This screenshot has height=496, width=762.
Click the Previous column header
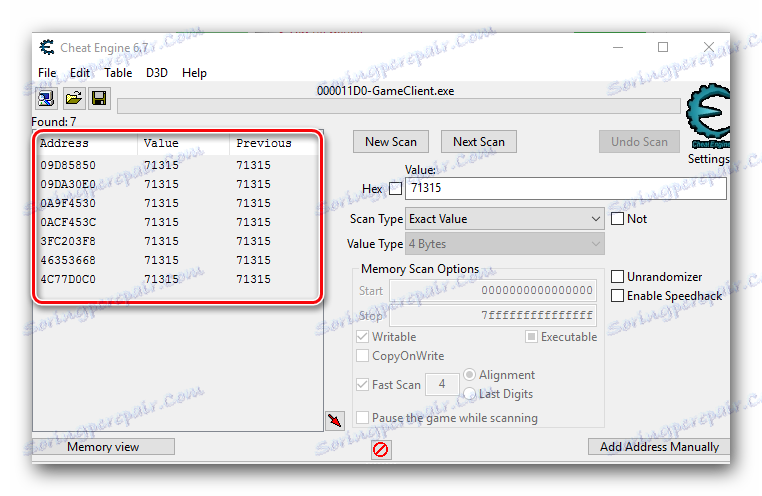coord(274,143)
